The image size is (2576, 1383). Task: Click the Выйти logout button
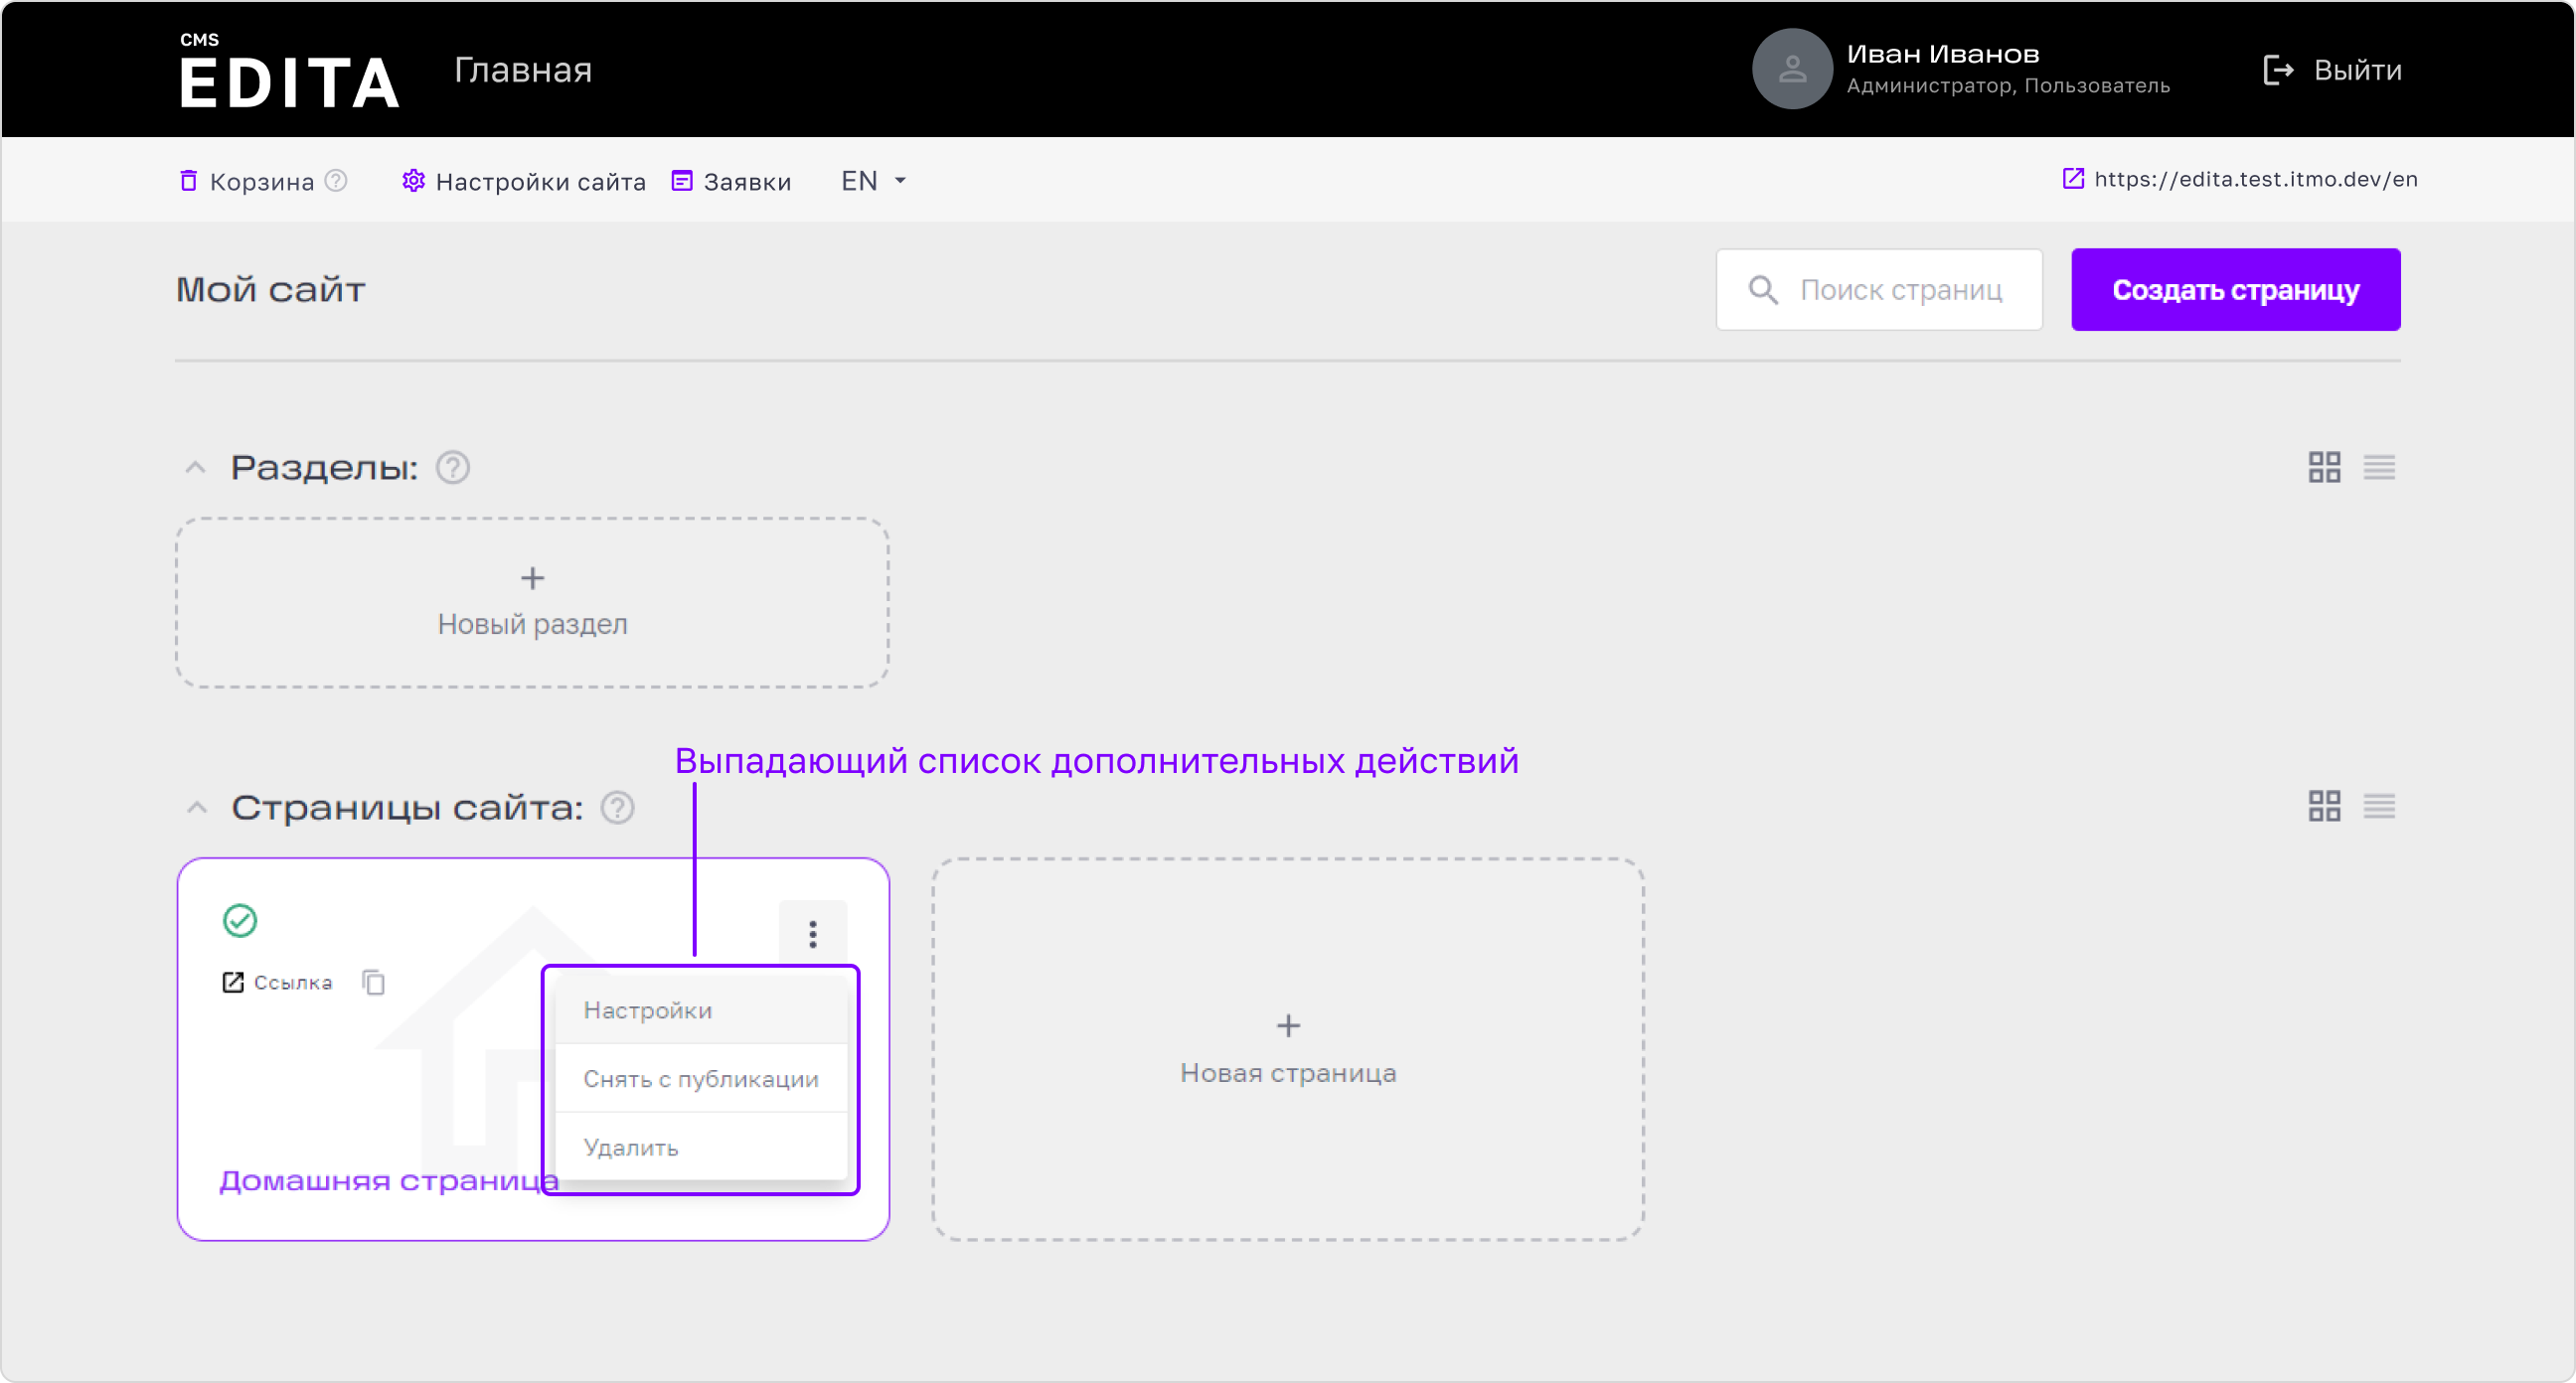point(2331,70)
